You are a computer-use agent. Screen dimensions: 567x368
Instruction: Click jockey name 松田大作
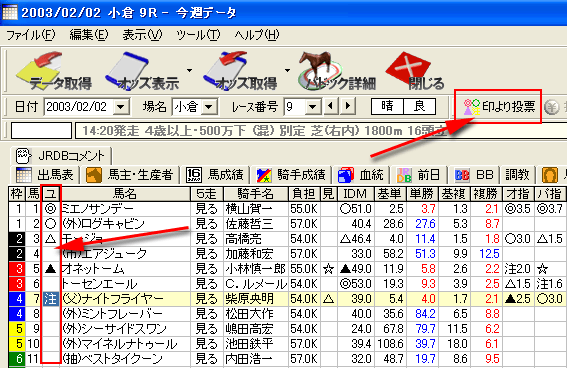click(x=250, y=314)
